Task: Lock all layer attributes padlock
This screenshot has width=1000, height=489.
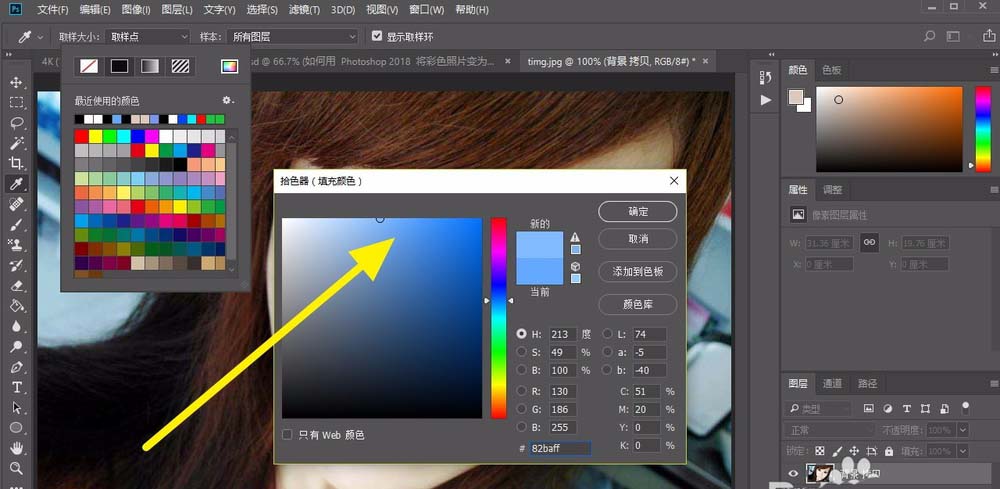Action: pos(888,451)
